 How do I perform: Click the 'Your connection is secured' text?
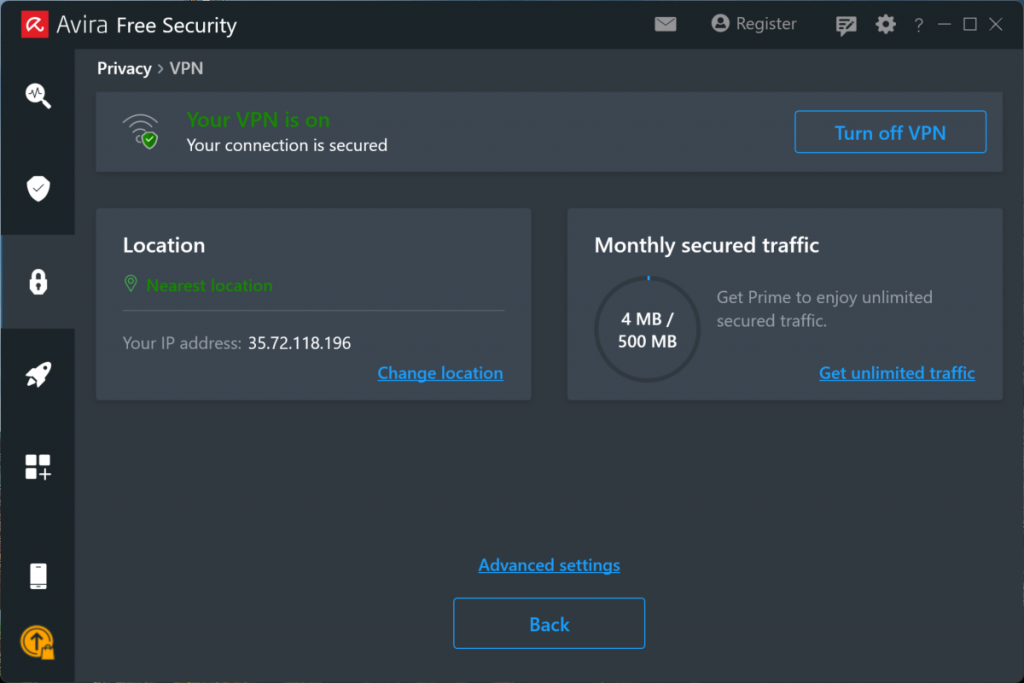pos(287,145)
